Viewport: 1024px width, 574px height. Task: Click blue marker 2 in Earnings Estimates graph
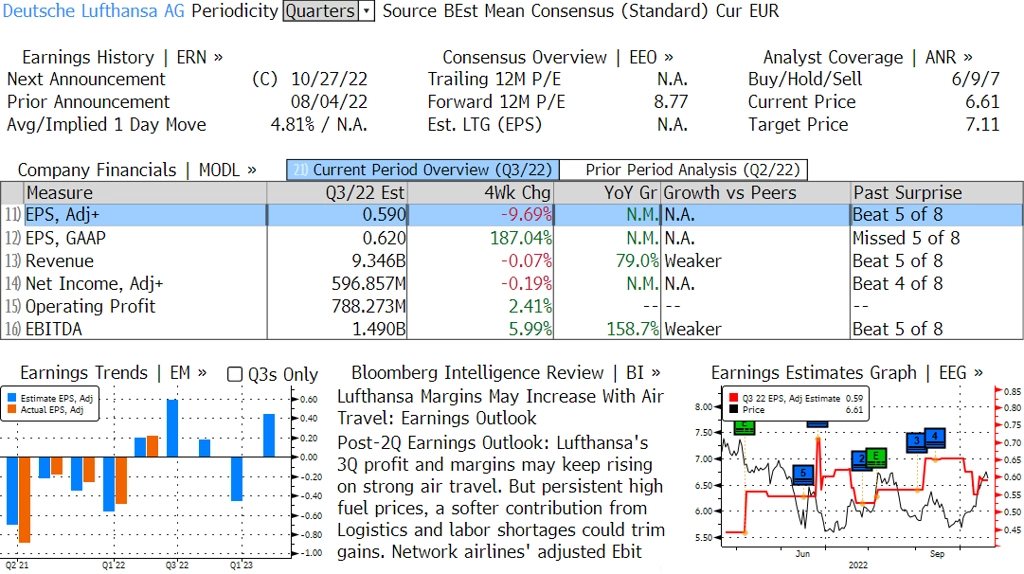pos(861,460)
